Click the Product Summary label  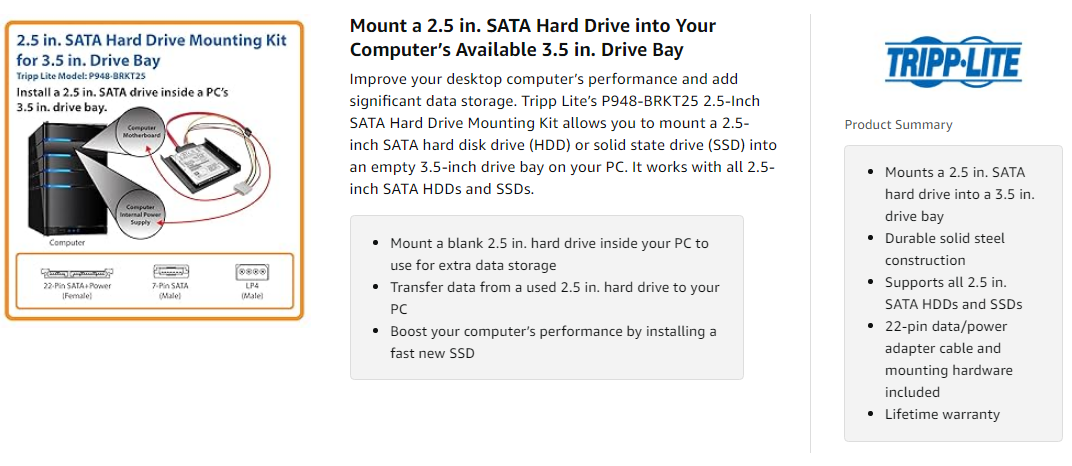pyautogui.click(x=898, y=125)
